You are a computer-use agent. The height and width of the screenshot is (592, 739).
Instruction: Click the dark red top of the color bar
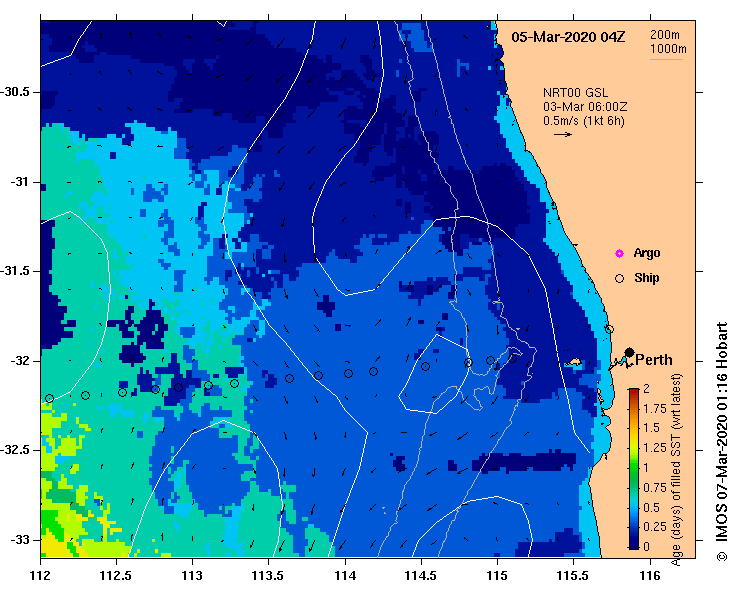pos(634,392)
